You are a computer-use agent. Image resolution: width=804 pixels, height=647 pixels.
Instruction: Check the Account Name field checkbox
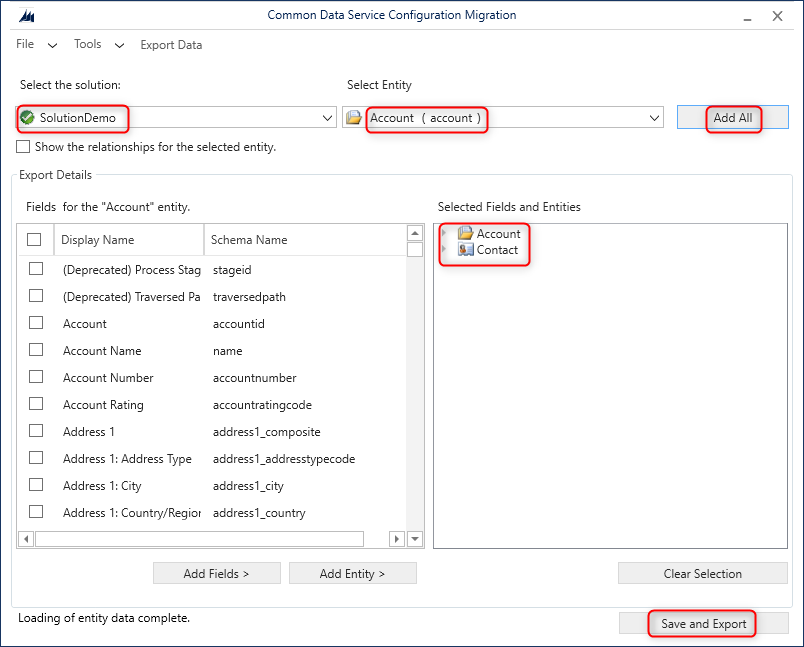click(x=36, y=350)
